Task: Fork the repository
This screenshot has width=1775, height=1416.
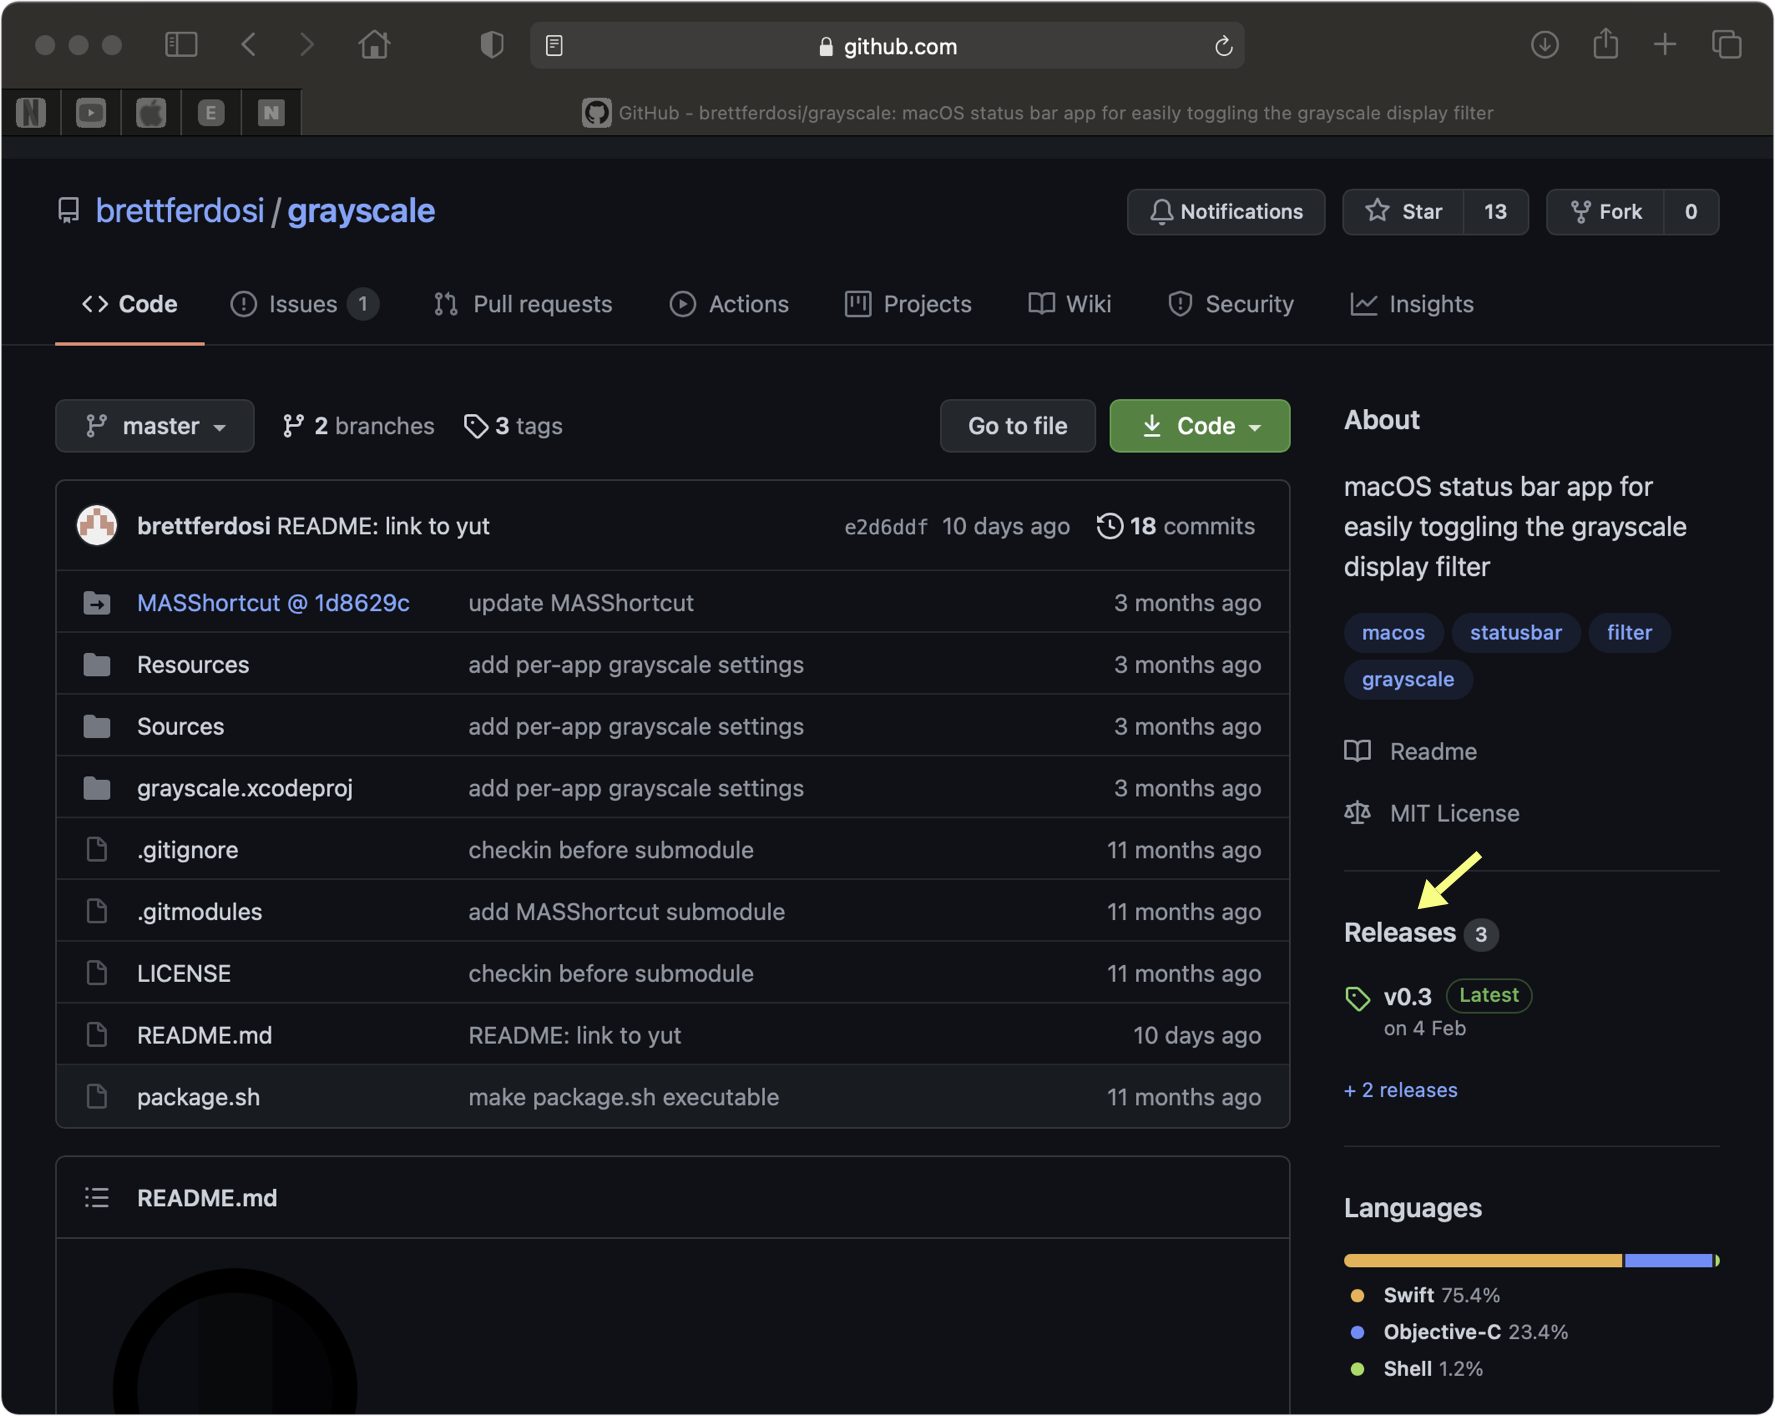Action: click(1606, 212)
